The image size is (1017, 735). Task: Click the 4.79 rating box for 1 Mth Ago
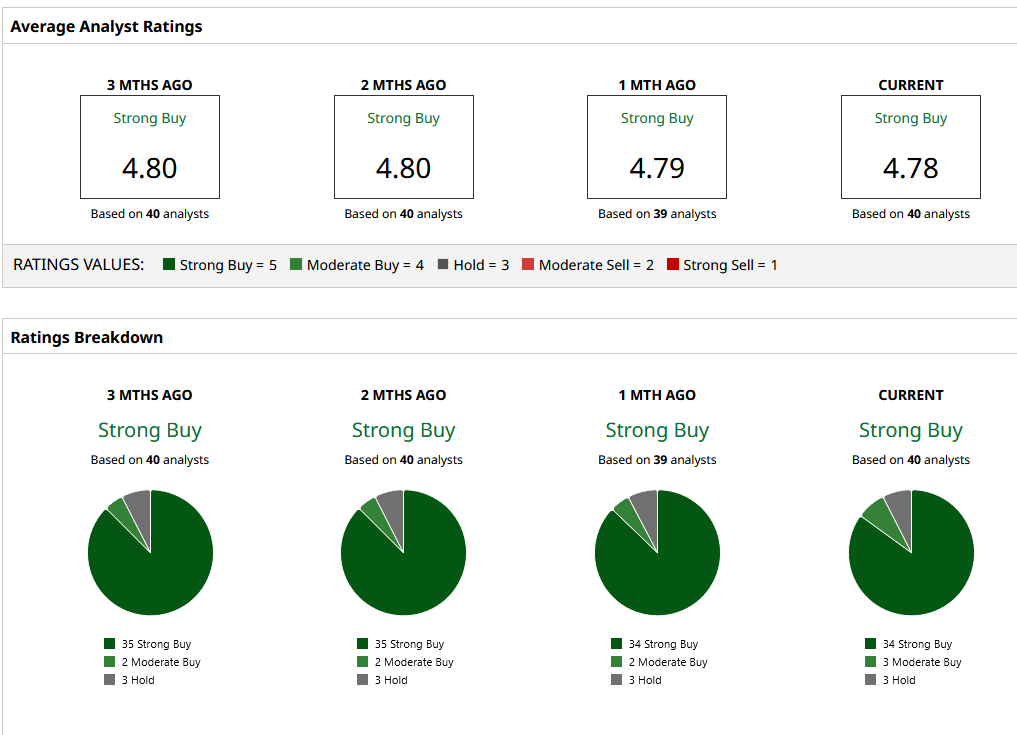(x=657, y=147)
